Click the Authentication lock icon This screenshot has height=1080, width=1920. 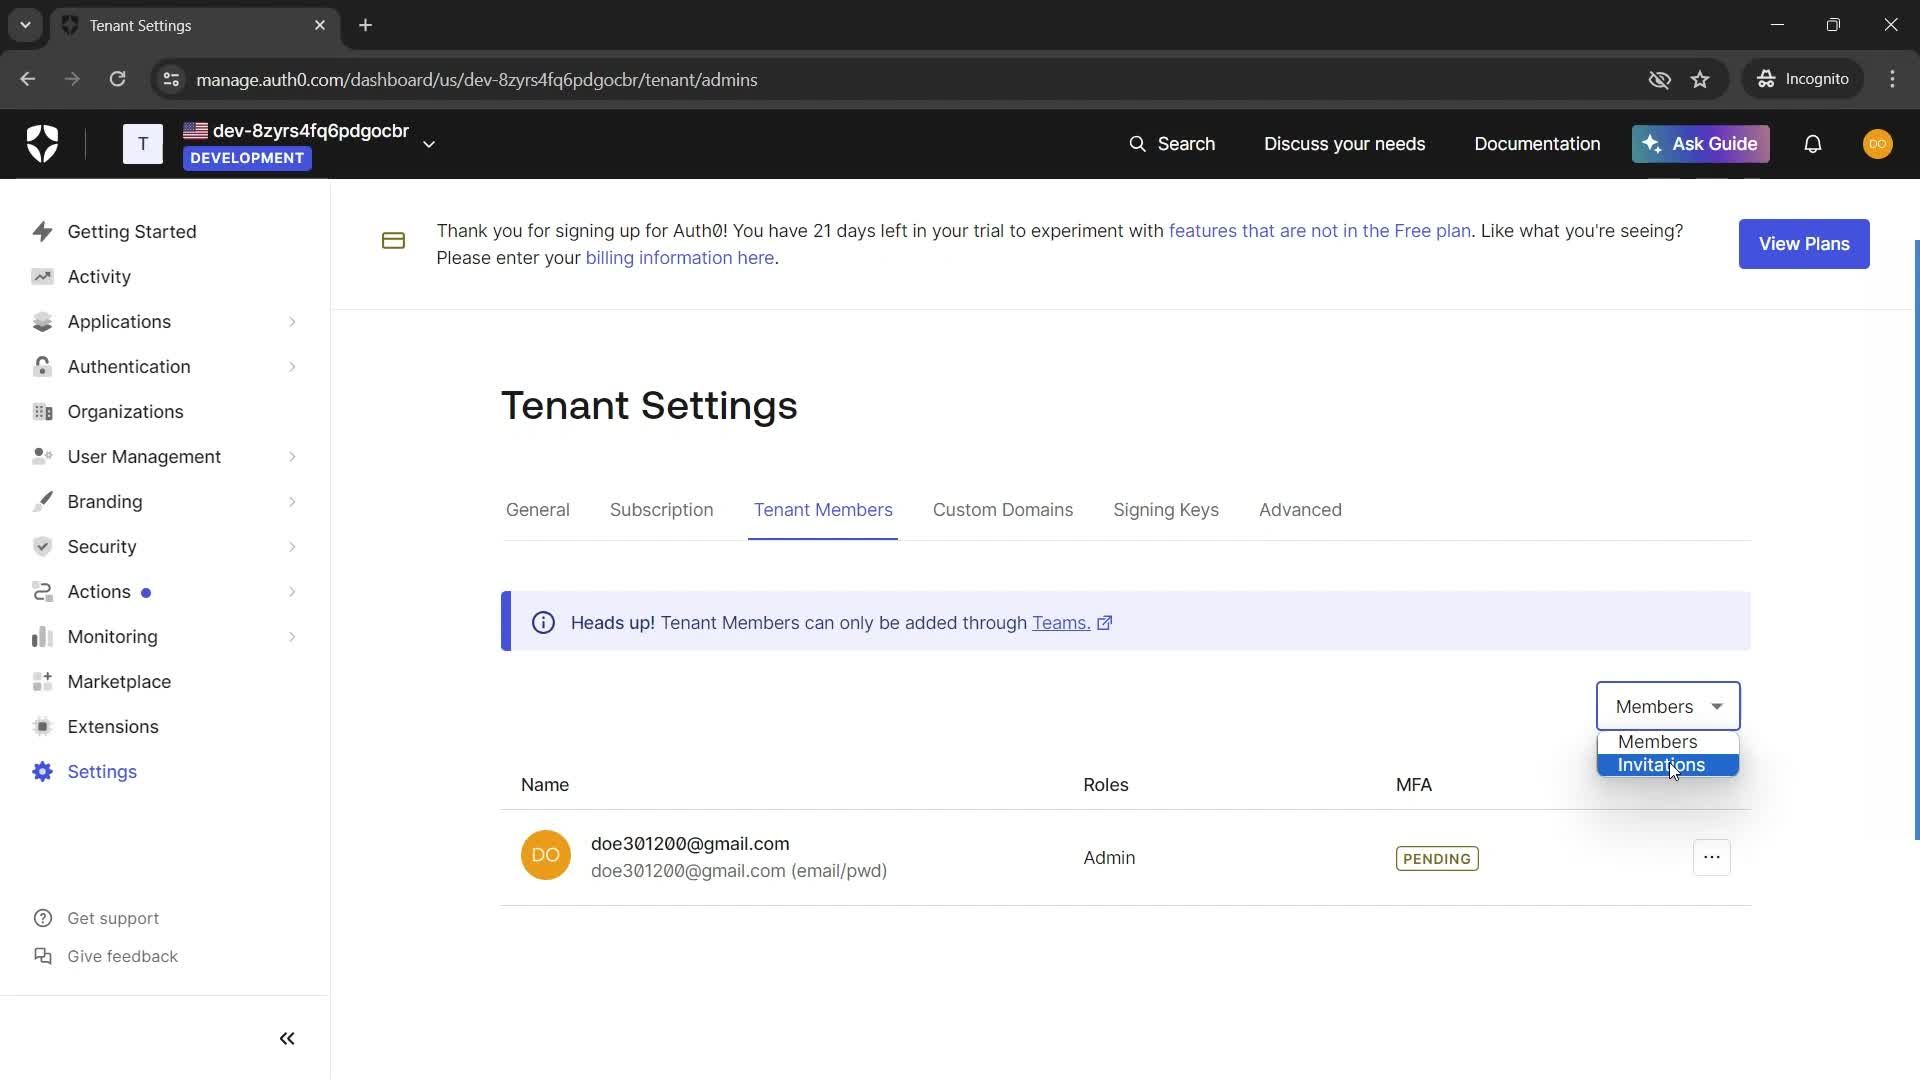tap(42, 367)
